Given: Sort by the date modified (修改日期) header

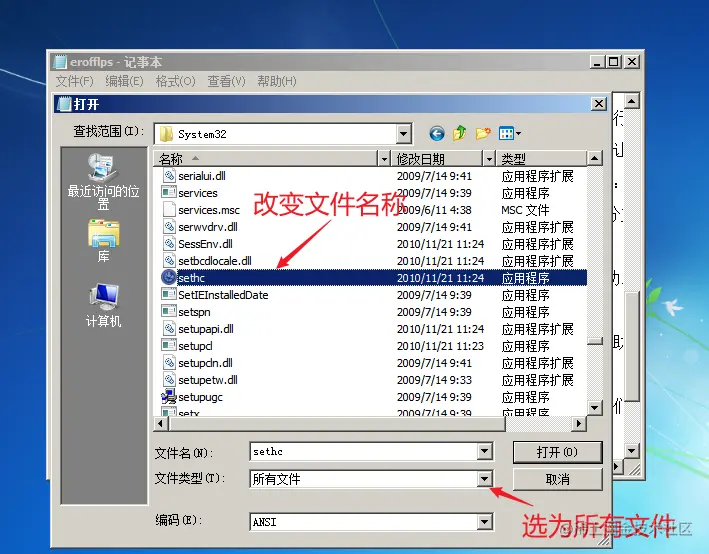Looking at the screenshot, I should coord(437,159).
